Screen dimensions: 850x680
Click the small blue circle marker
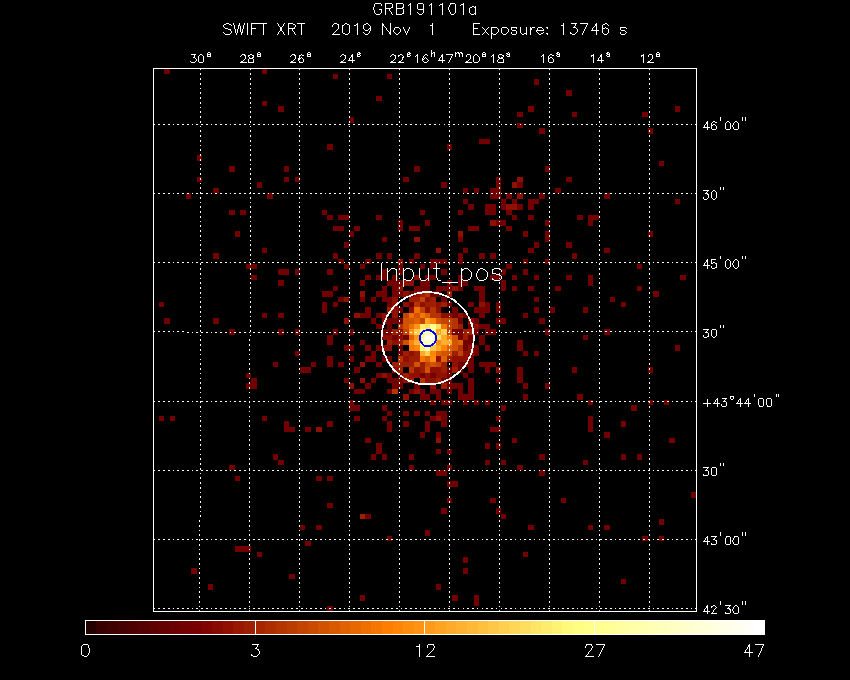pos(428,338)
